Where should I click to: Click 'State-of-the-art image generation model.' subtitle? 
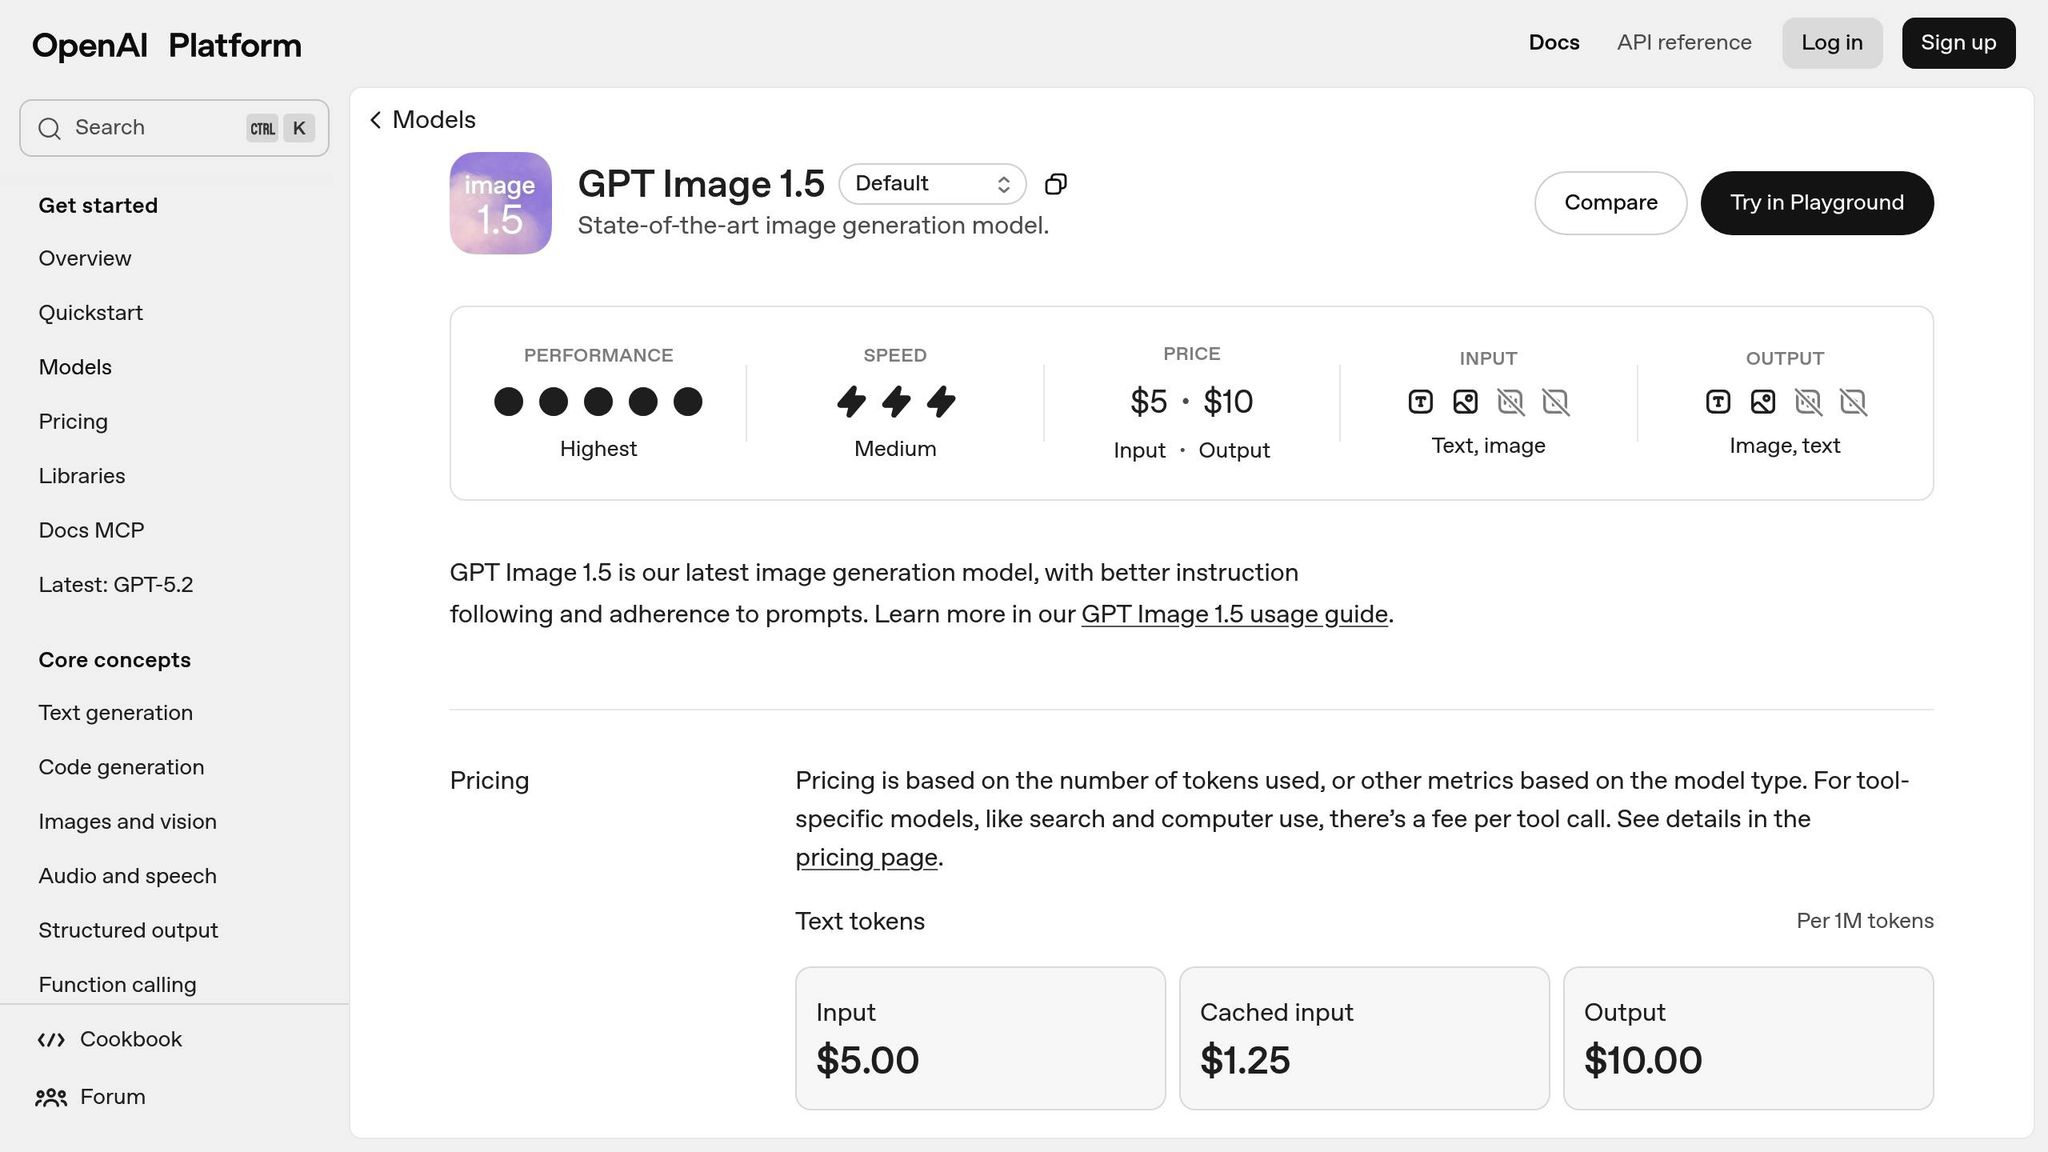[x=813, y=226]
